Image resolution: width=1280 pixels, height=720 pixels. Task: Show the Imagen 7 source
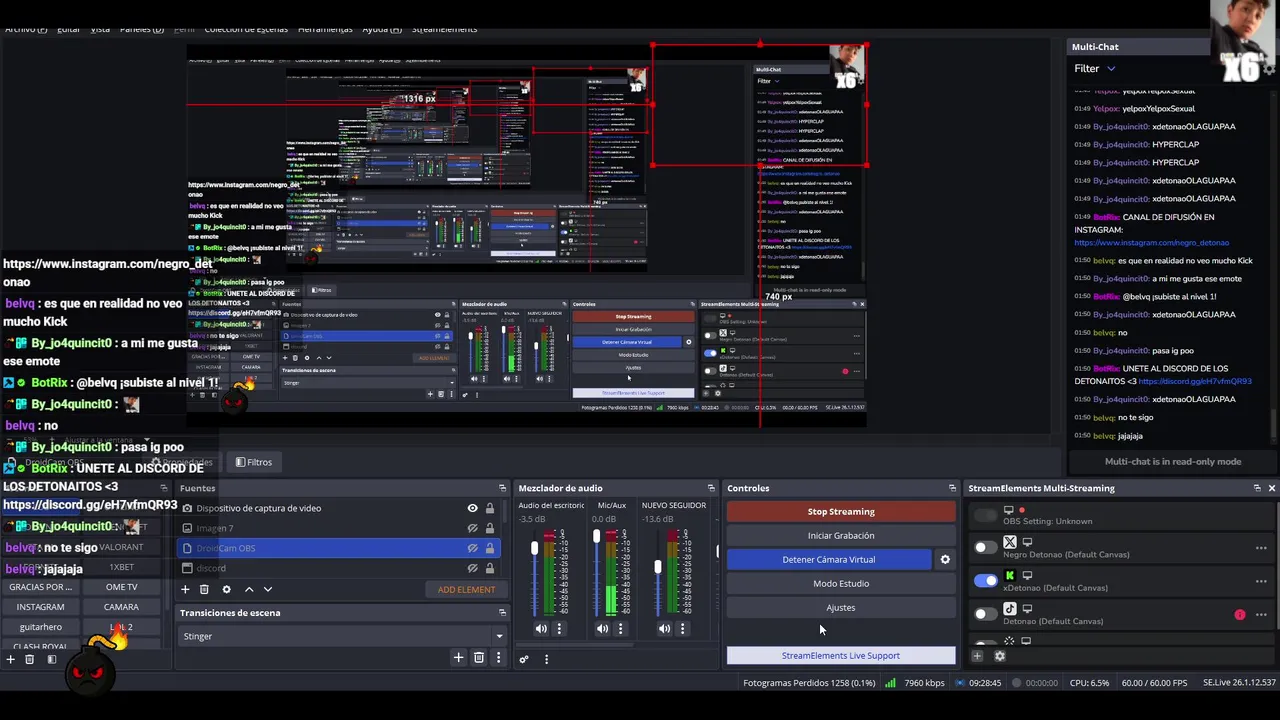click(472, 528)
